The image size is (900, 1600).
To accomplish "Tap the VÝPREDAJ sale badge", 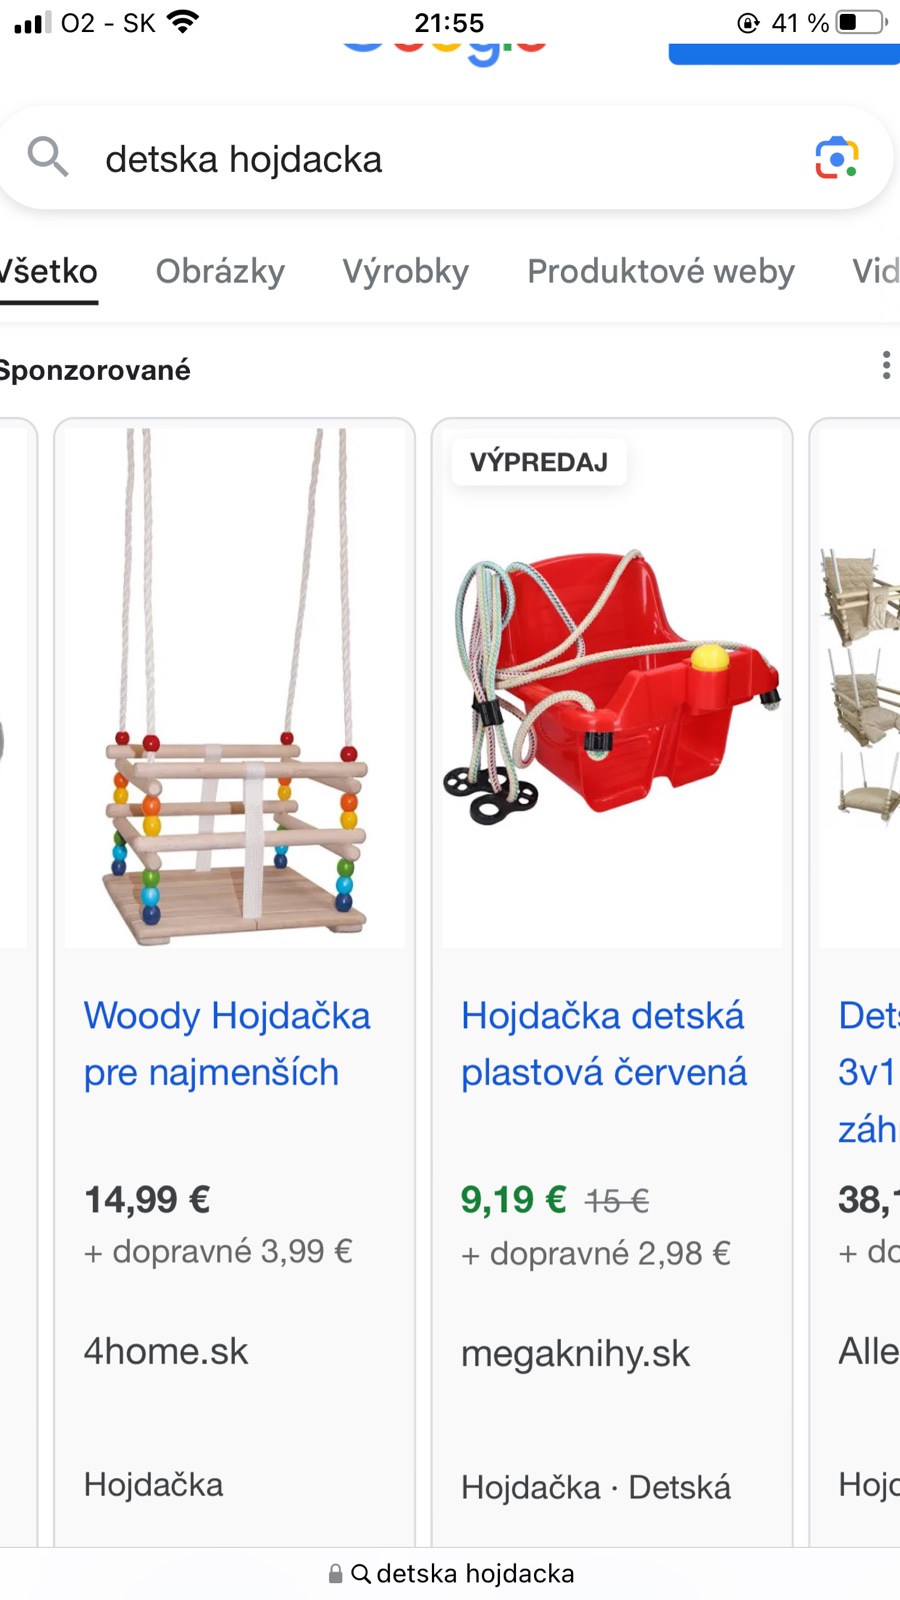I will tap(539, 462).
